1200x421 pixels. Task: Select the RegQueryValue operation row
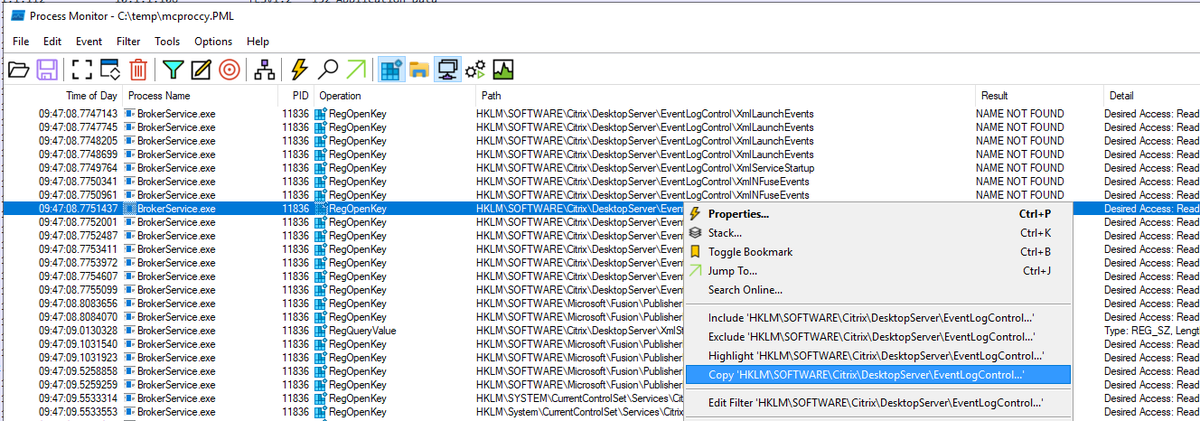click(x=600, y=330)
